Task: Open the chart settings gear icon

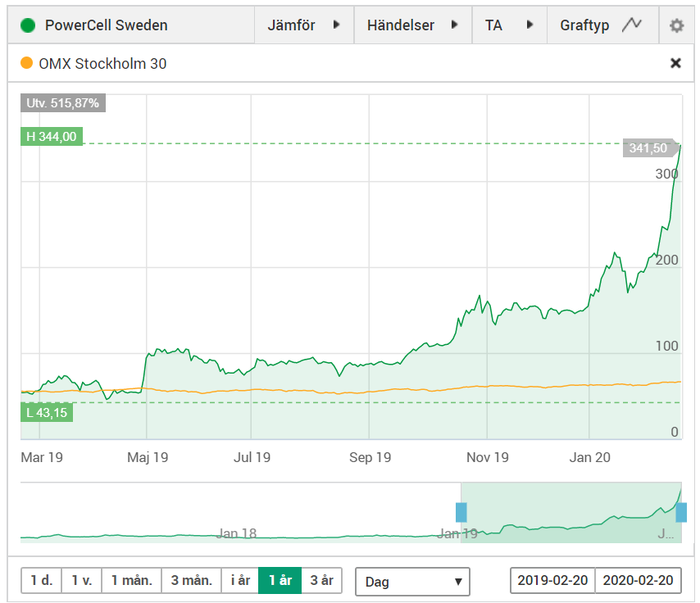Action: click(676, 25)
